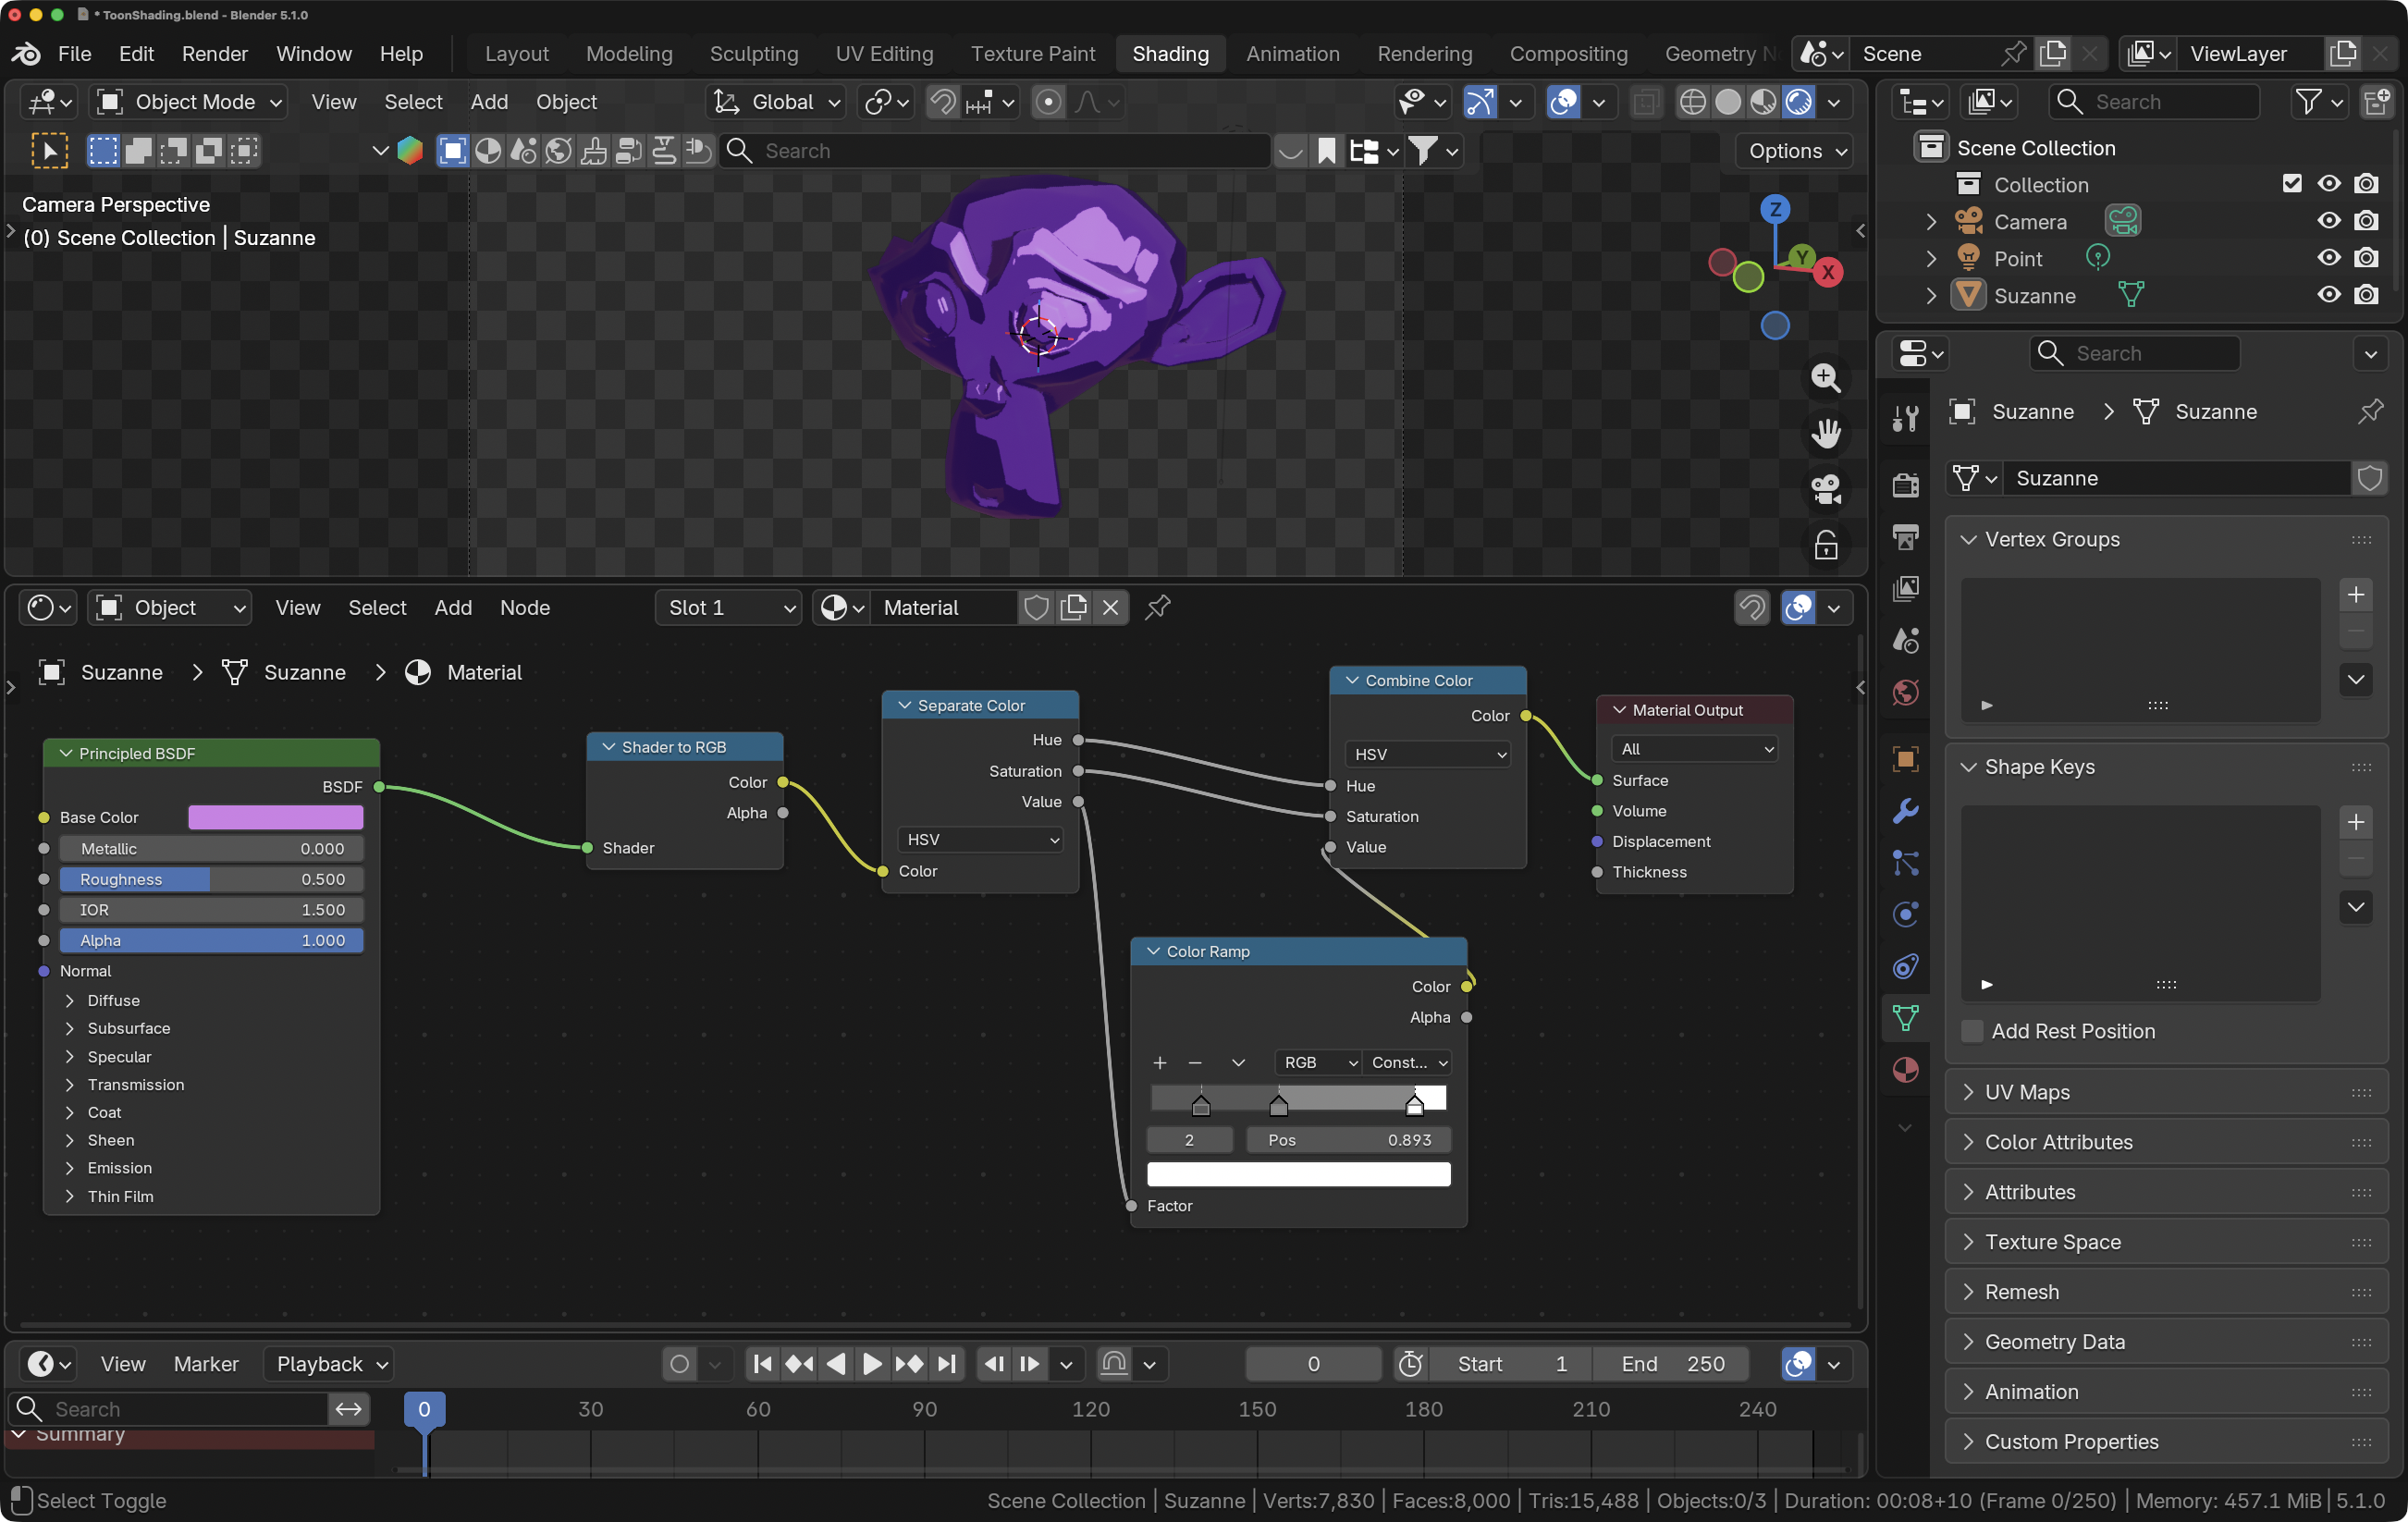Viewport: 2408px width, 1522px height.
Task: Add a color stop in Color Ramp
Action: pos(1160,1062)
